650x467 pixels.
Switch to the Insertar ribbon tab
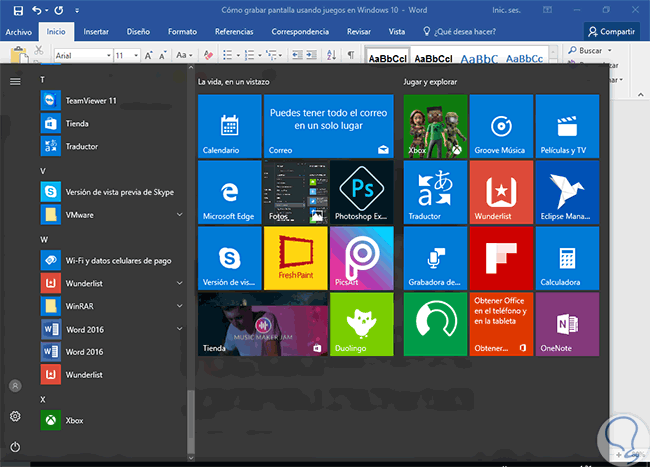[x=97, y=32]
